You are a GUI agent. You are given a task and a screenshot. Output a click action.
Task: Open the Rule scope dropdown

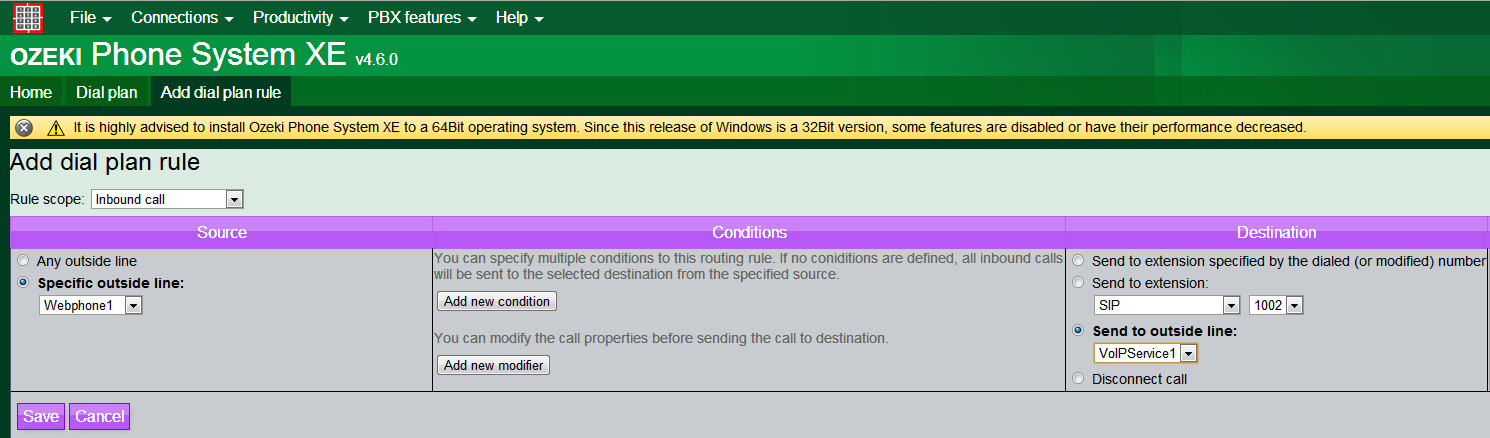[x=167, y=199]
